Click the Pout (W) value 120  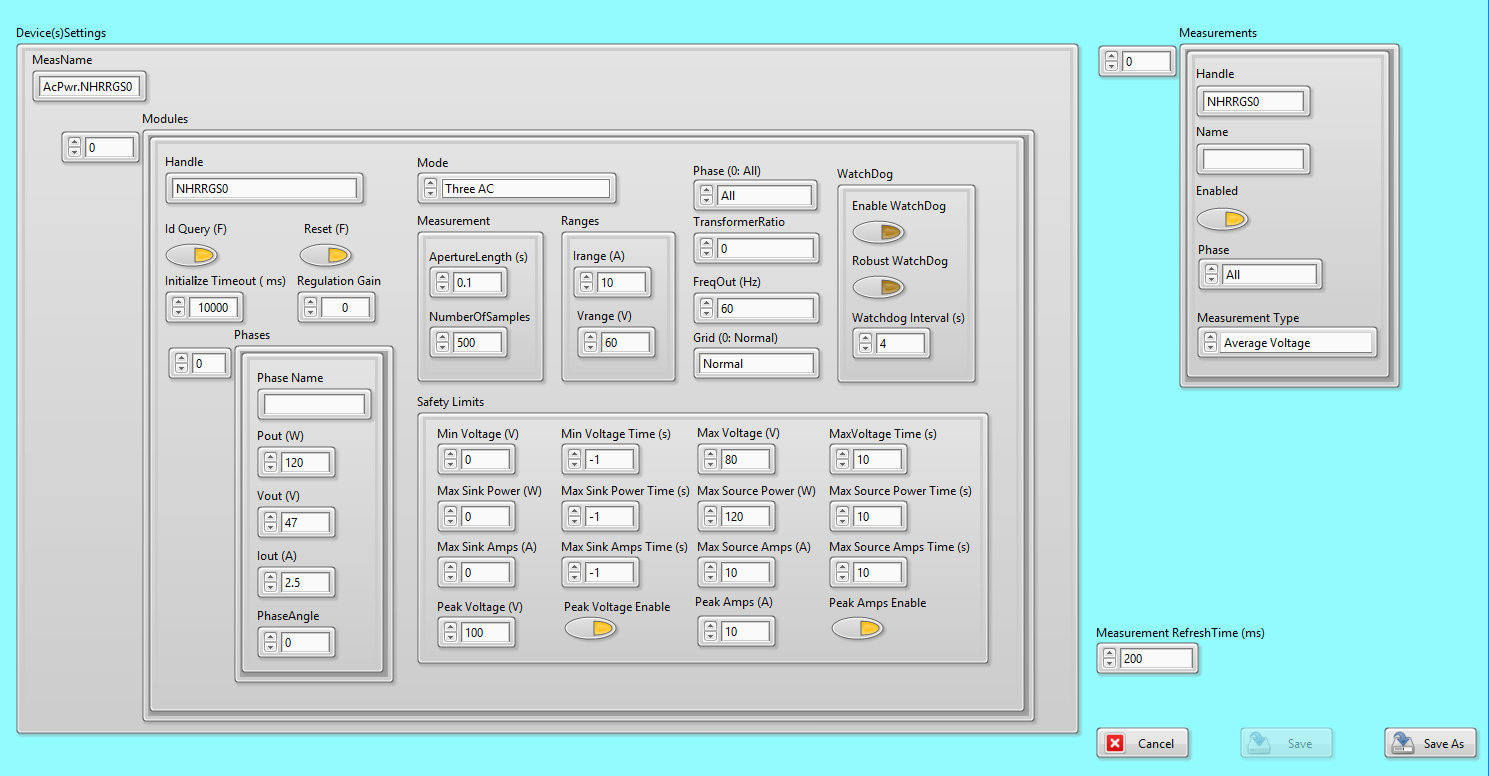click(305, 462)
